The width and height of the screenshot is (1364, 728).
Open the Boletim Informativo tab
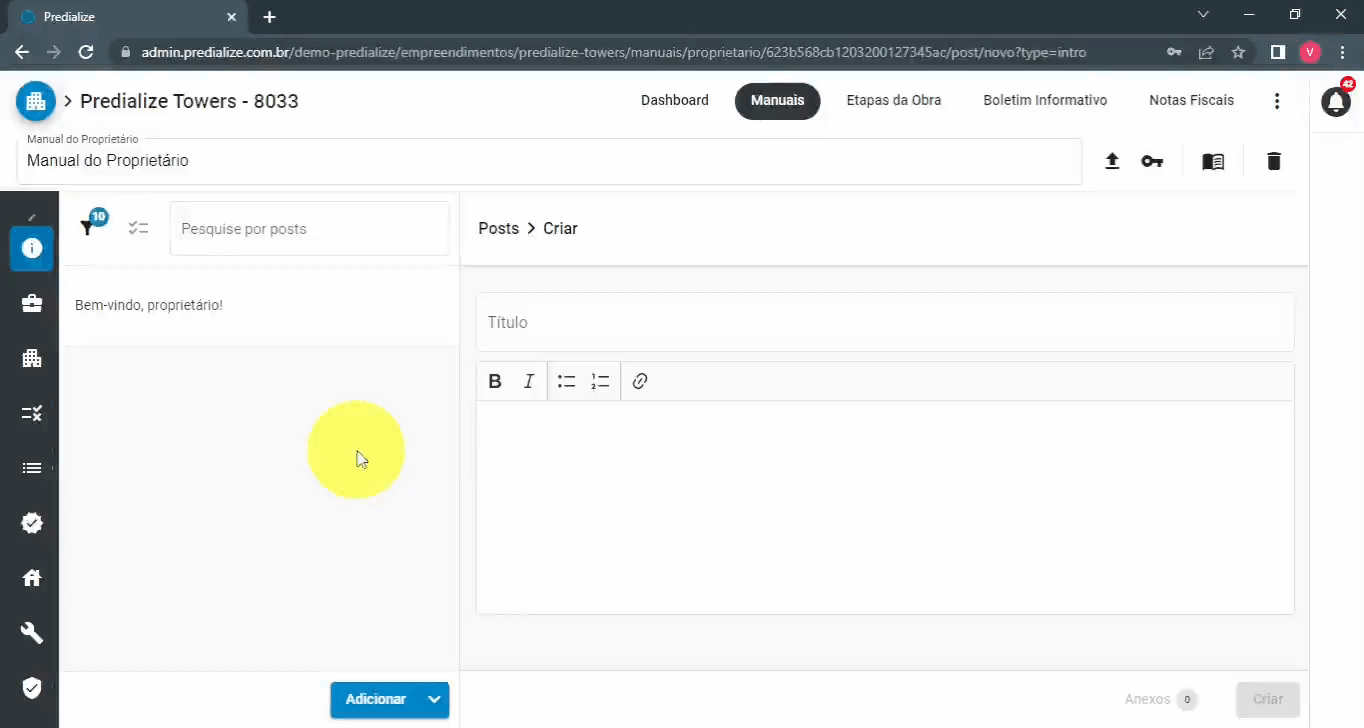[1044, 100]
